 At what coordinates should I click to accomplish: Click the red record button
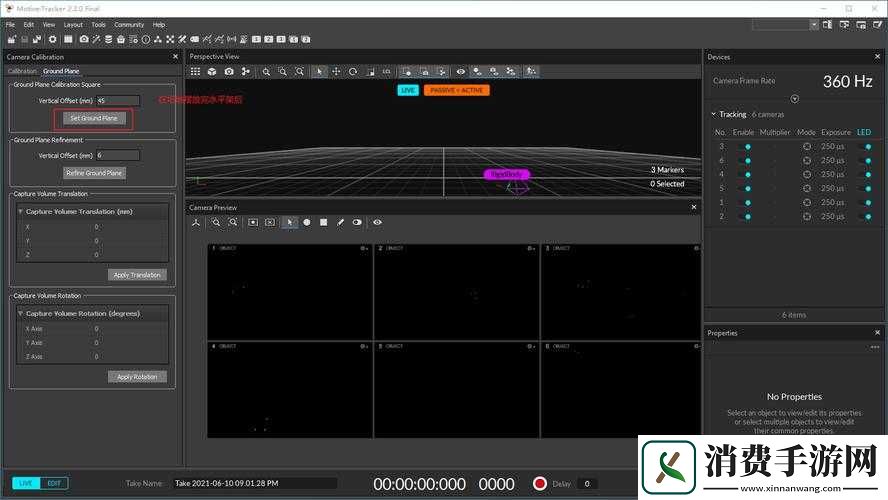[540, 484]
